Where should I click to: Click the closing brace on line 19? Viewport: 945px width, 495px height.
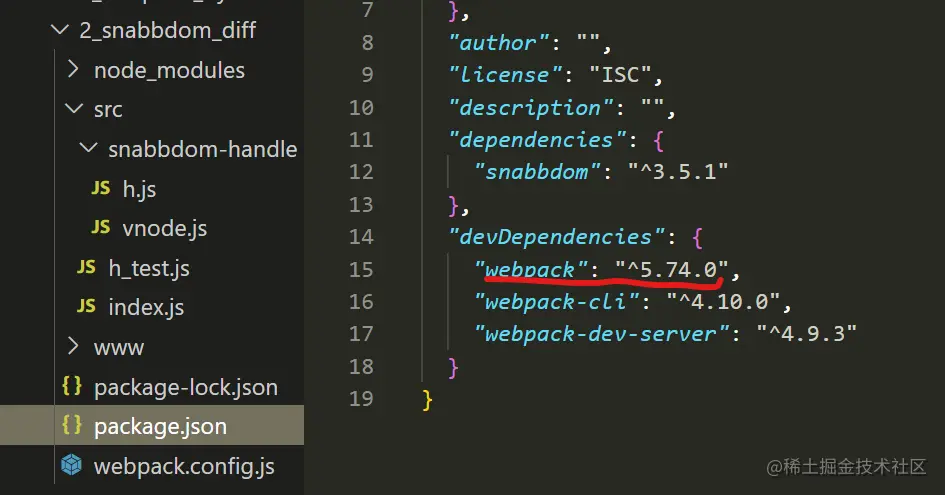(x=427, y=399)
